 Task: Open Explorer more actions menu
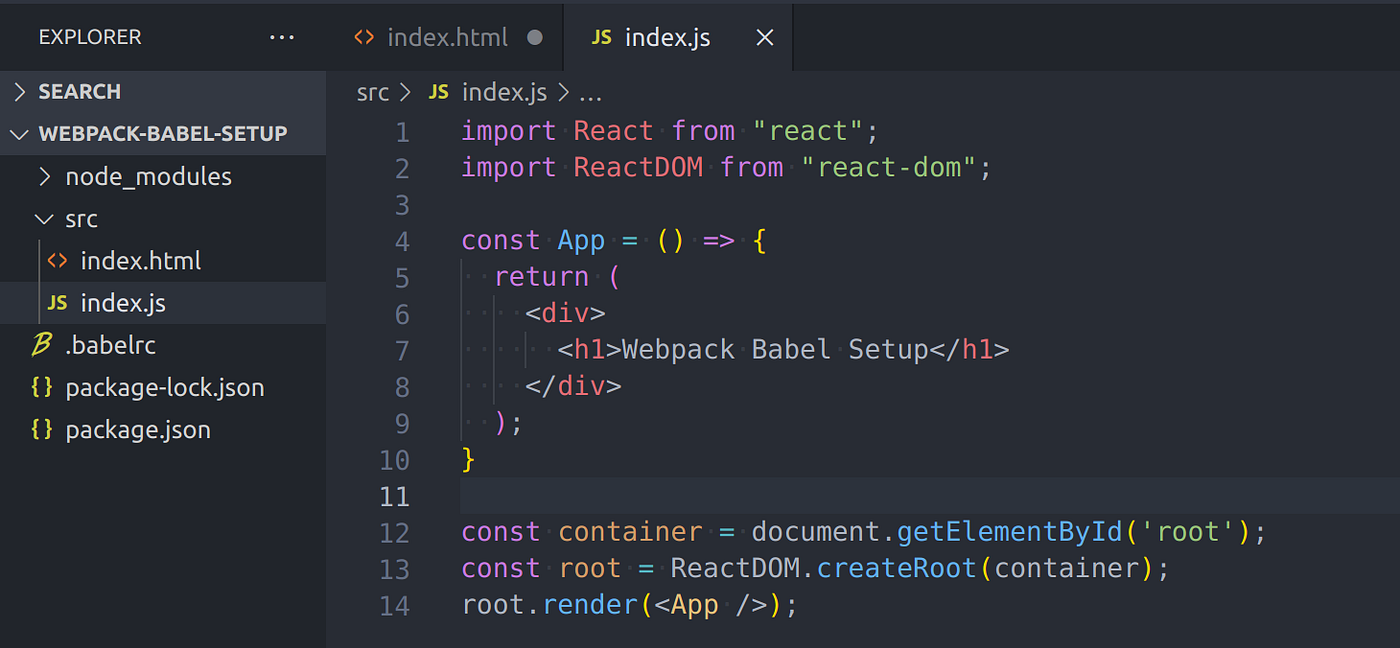click(x=281, y=37)
